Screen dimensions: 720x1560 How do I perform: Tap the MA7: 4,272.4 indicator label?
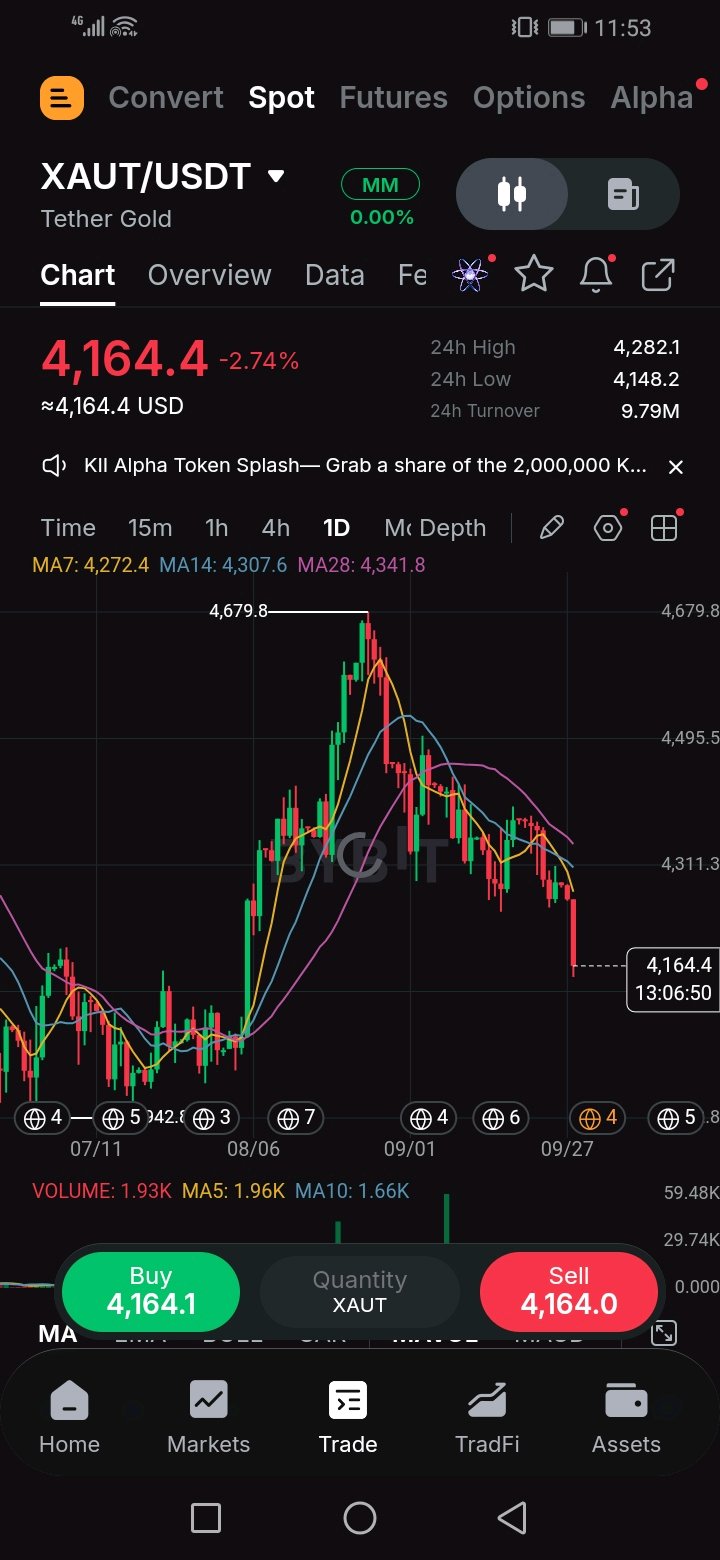tap(91, 565)
